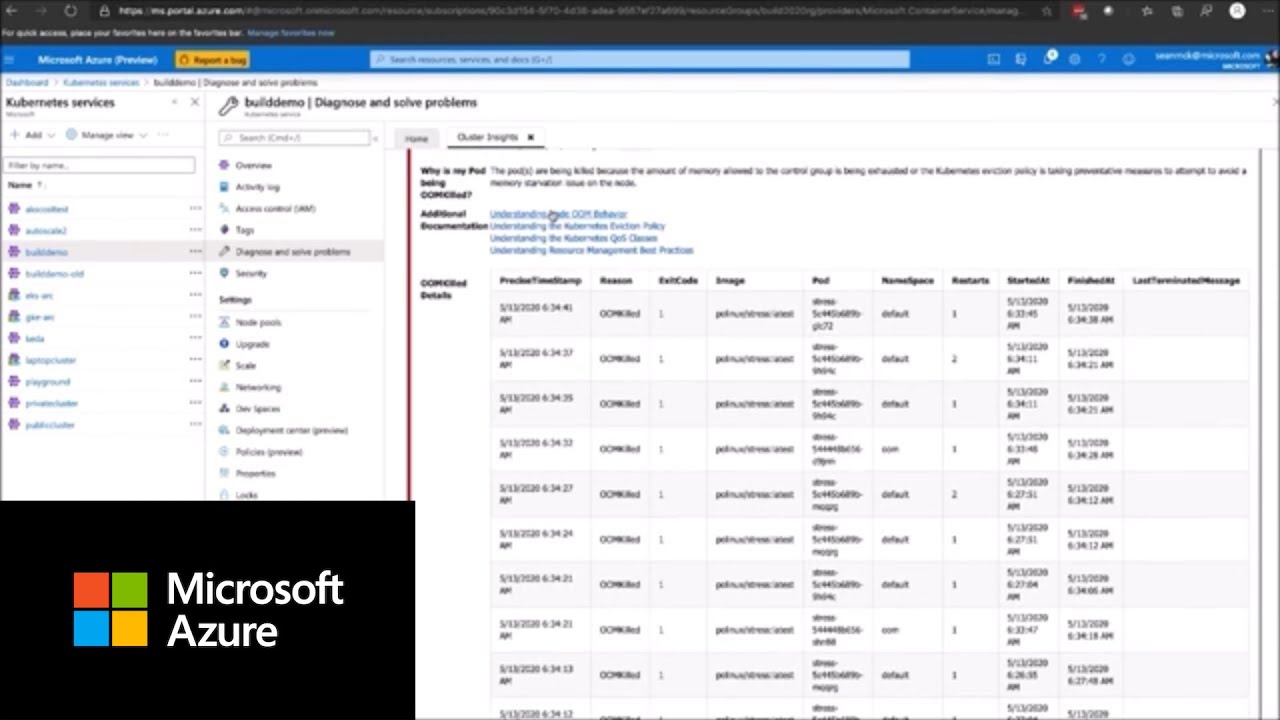This screenshot has width=1280, height=720.
Task: Select the builddemo-old cluster
Action: pyautogui.click(x=55, y=274)
